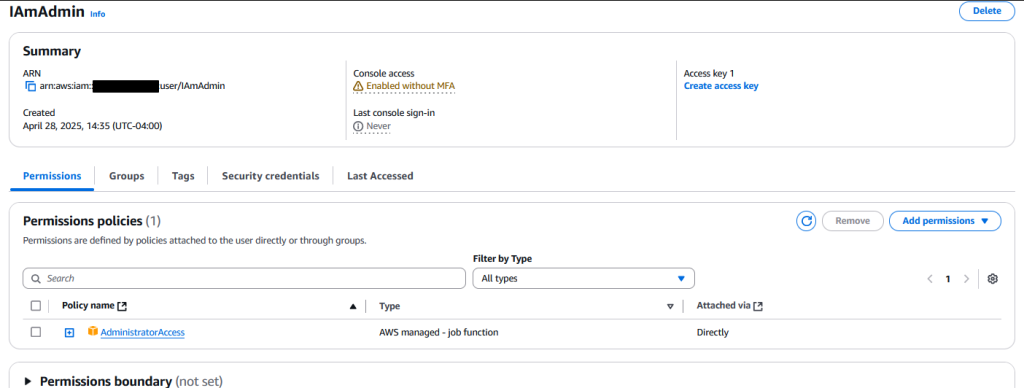Image resolution: width=1024 pixels, height=388 pixels.
Task: Click into the policy Search field
Action: click(244, 278)
